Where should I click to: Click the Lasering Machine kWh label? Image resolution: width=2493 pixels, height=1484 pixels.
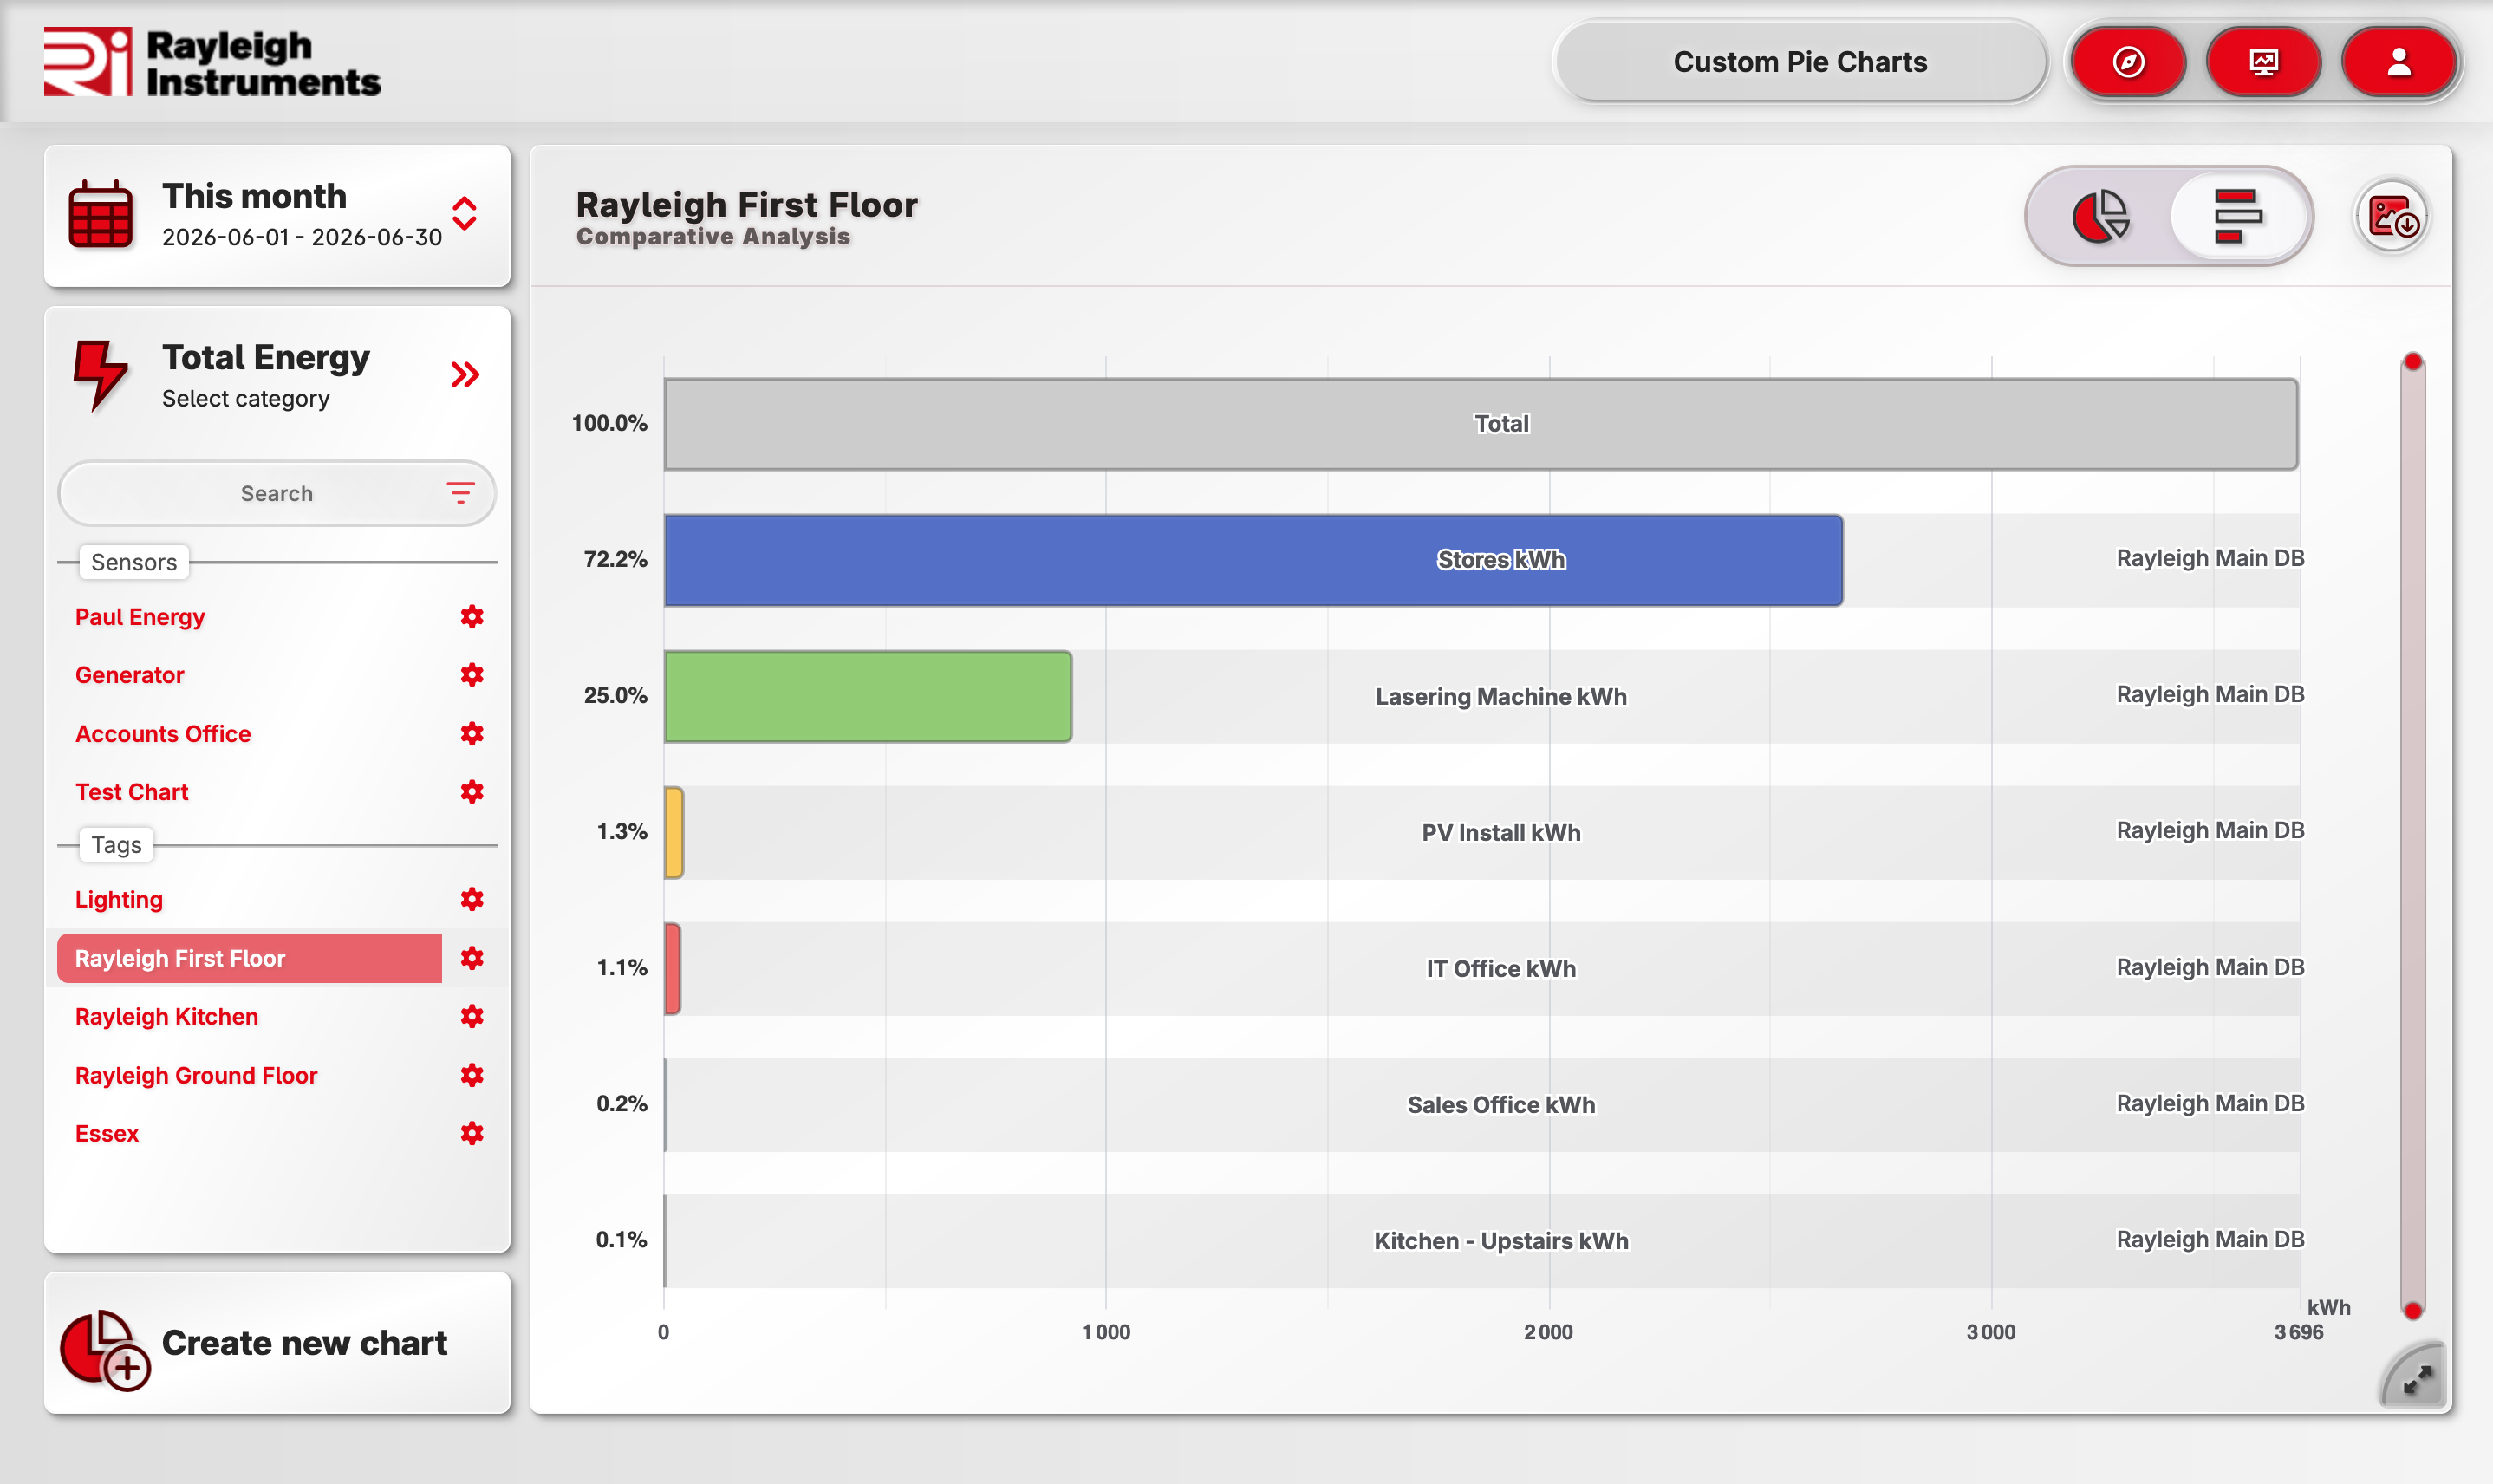1501,697
